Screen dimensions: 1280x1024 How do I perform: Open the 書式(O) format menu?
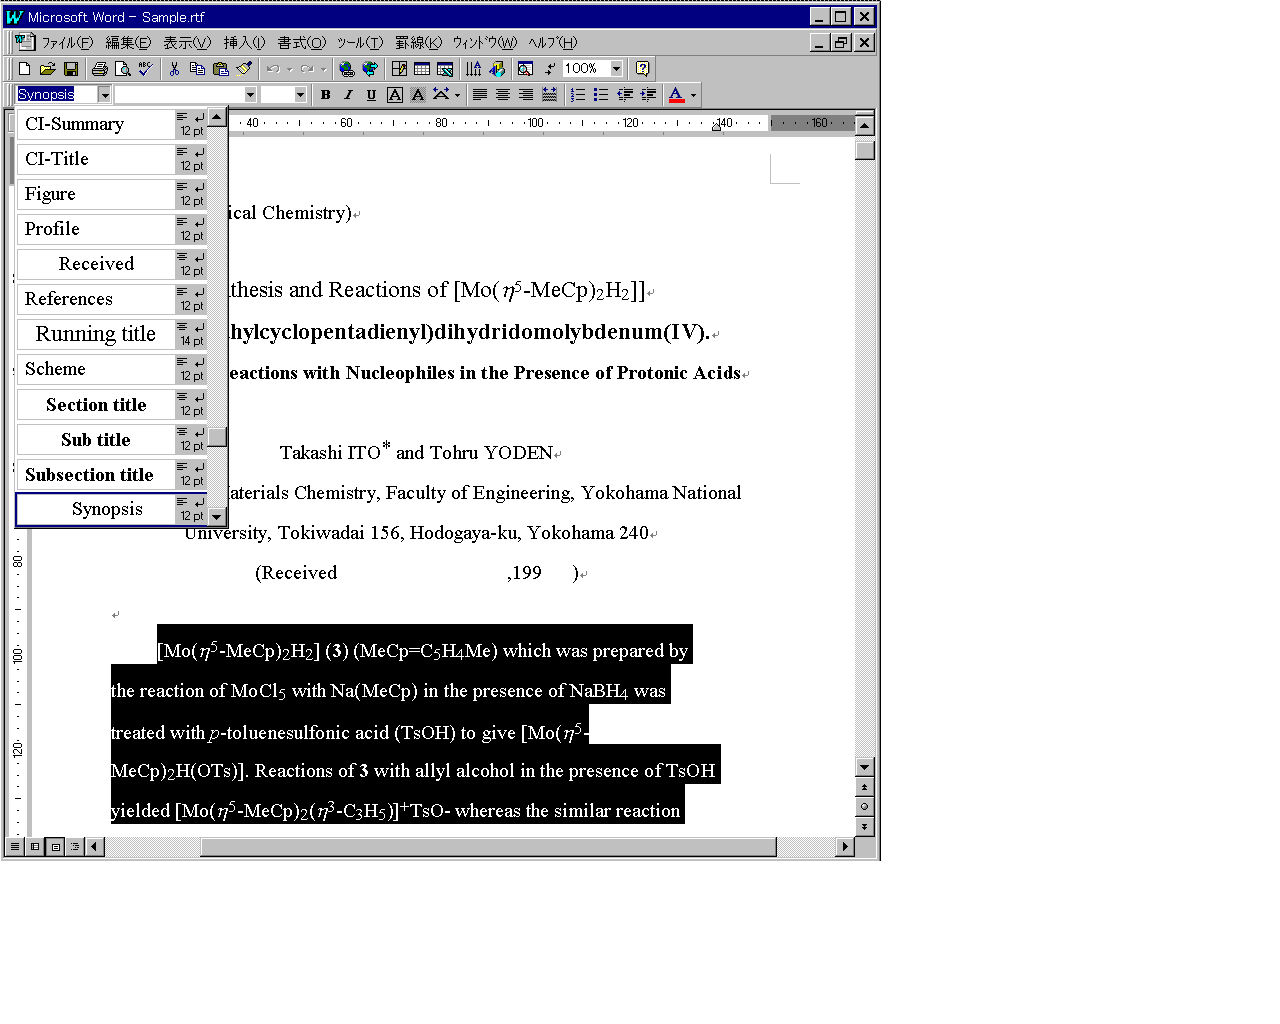coord(301,42)
